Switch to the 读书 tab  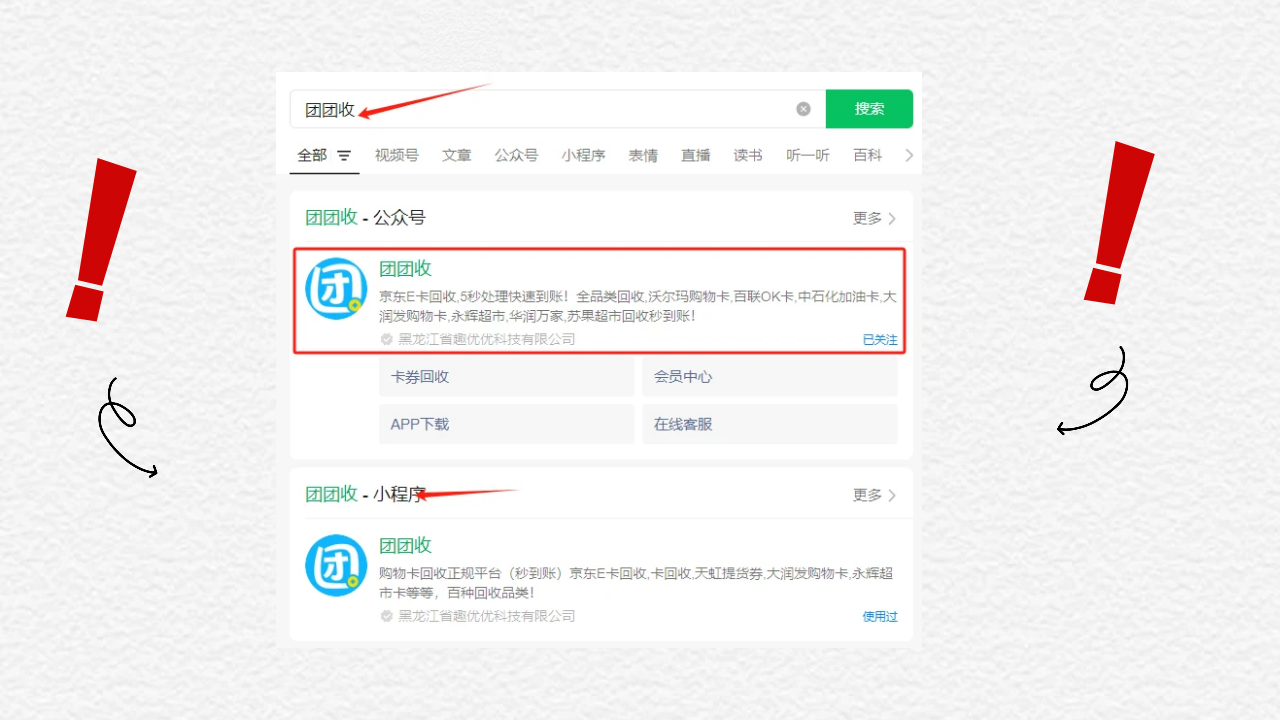748,155
